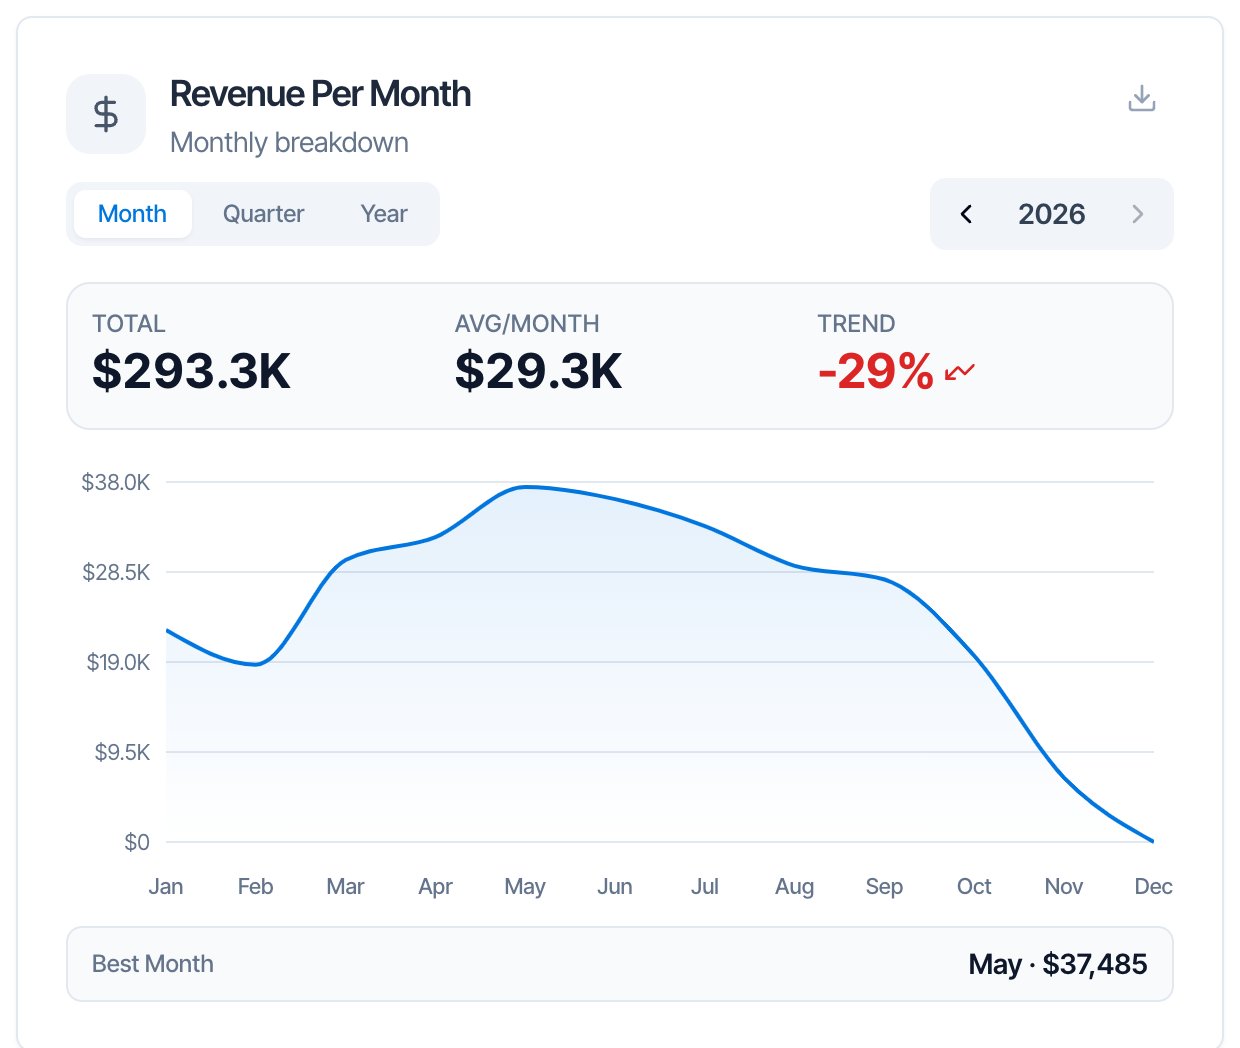This screenshot has width=1240, height=1048.
Task: Click the 2026 year label
Action: coord(1051,214)
